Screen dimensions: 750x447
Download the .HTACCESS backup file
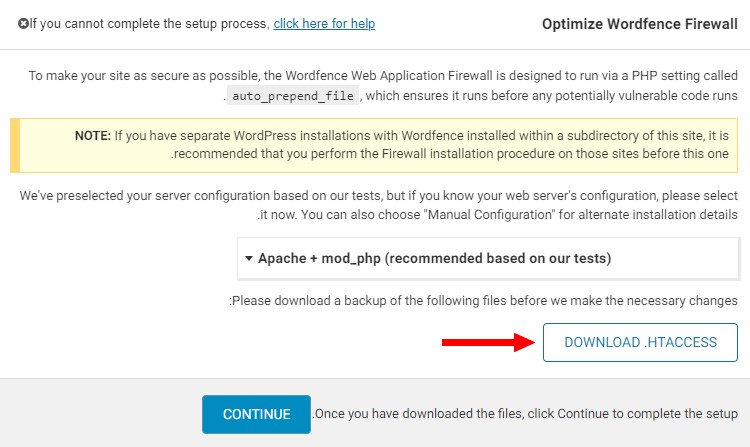pos(640,342)
